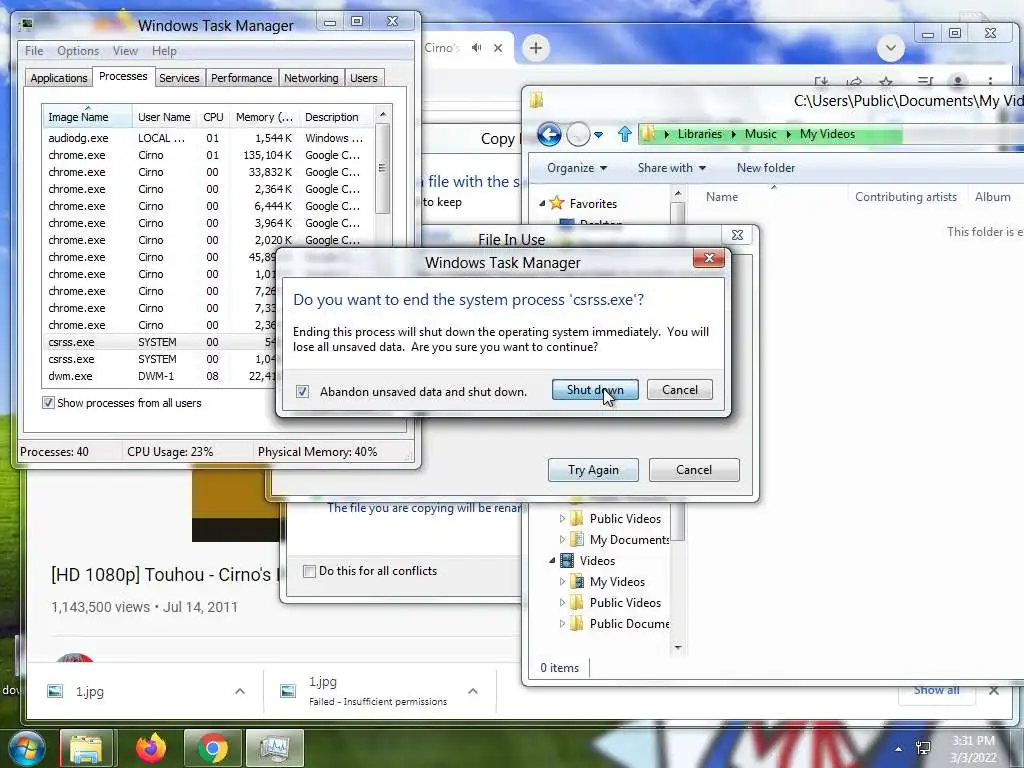Open Explorer recent locations dropdown arrow
This screenshot has height=768, width=1024.
click(x=598, y=135)
